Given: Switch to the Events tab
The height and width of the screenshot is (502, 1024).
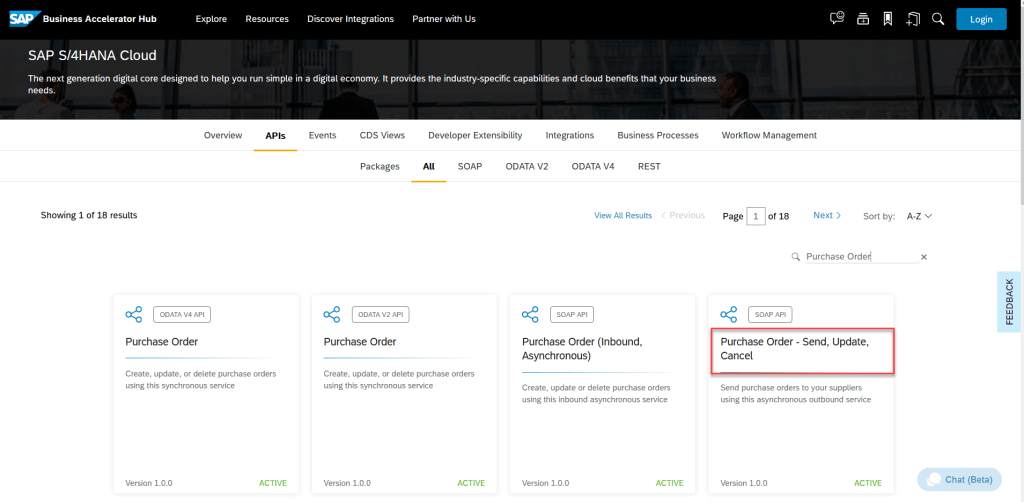Looking at the screenshot, I should pyautogui.click(x=322, y=135).
